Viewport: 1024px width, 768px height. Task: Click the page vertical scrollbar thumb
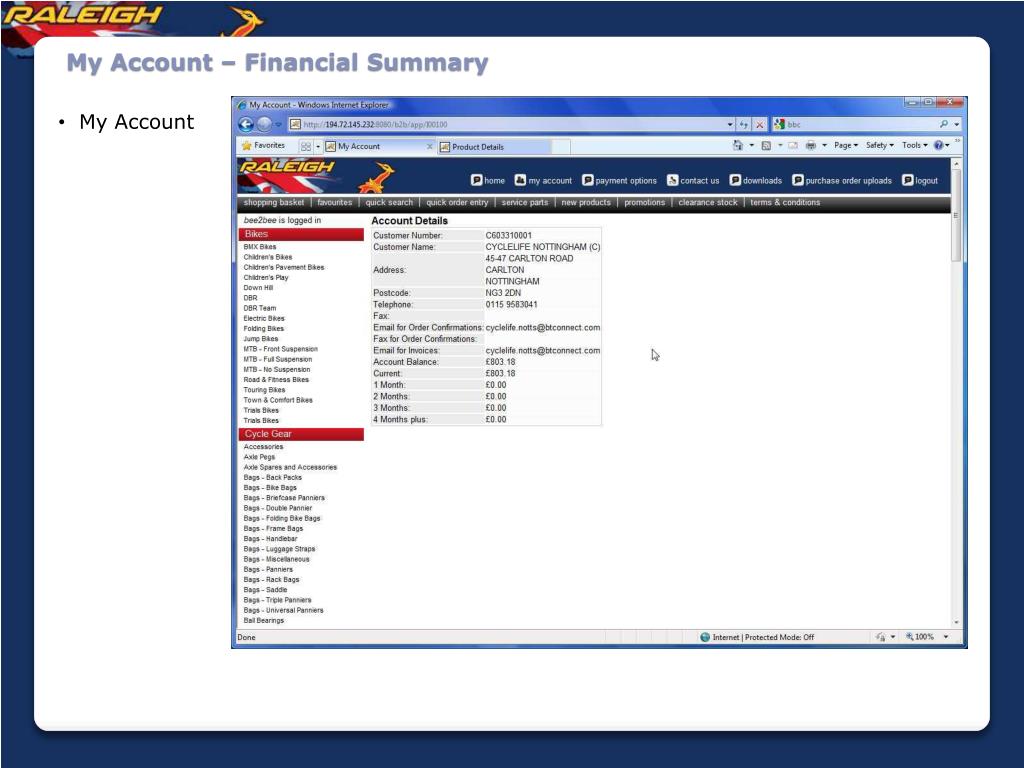point(956,216)
